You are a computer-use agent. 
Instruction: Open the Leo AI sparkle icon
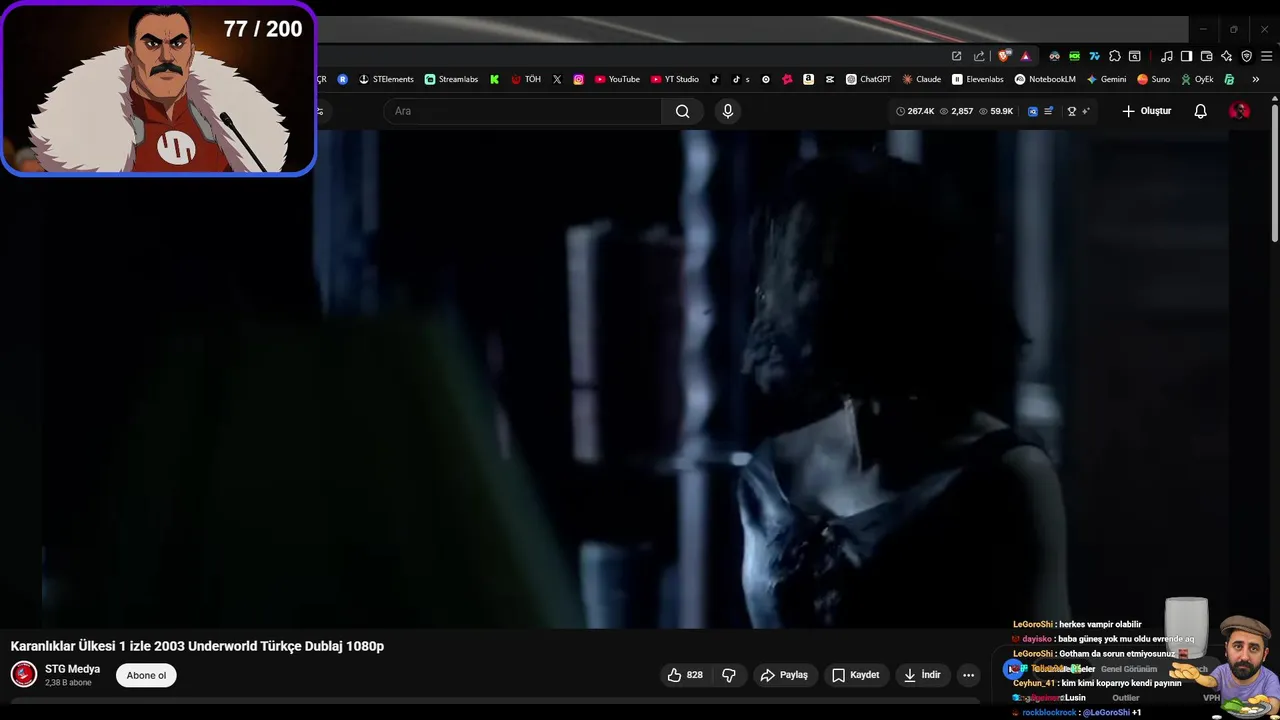(1227, 56)
